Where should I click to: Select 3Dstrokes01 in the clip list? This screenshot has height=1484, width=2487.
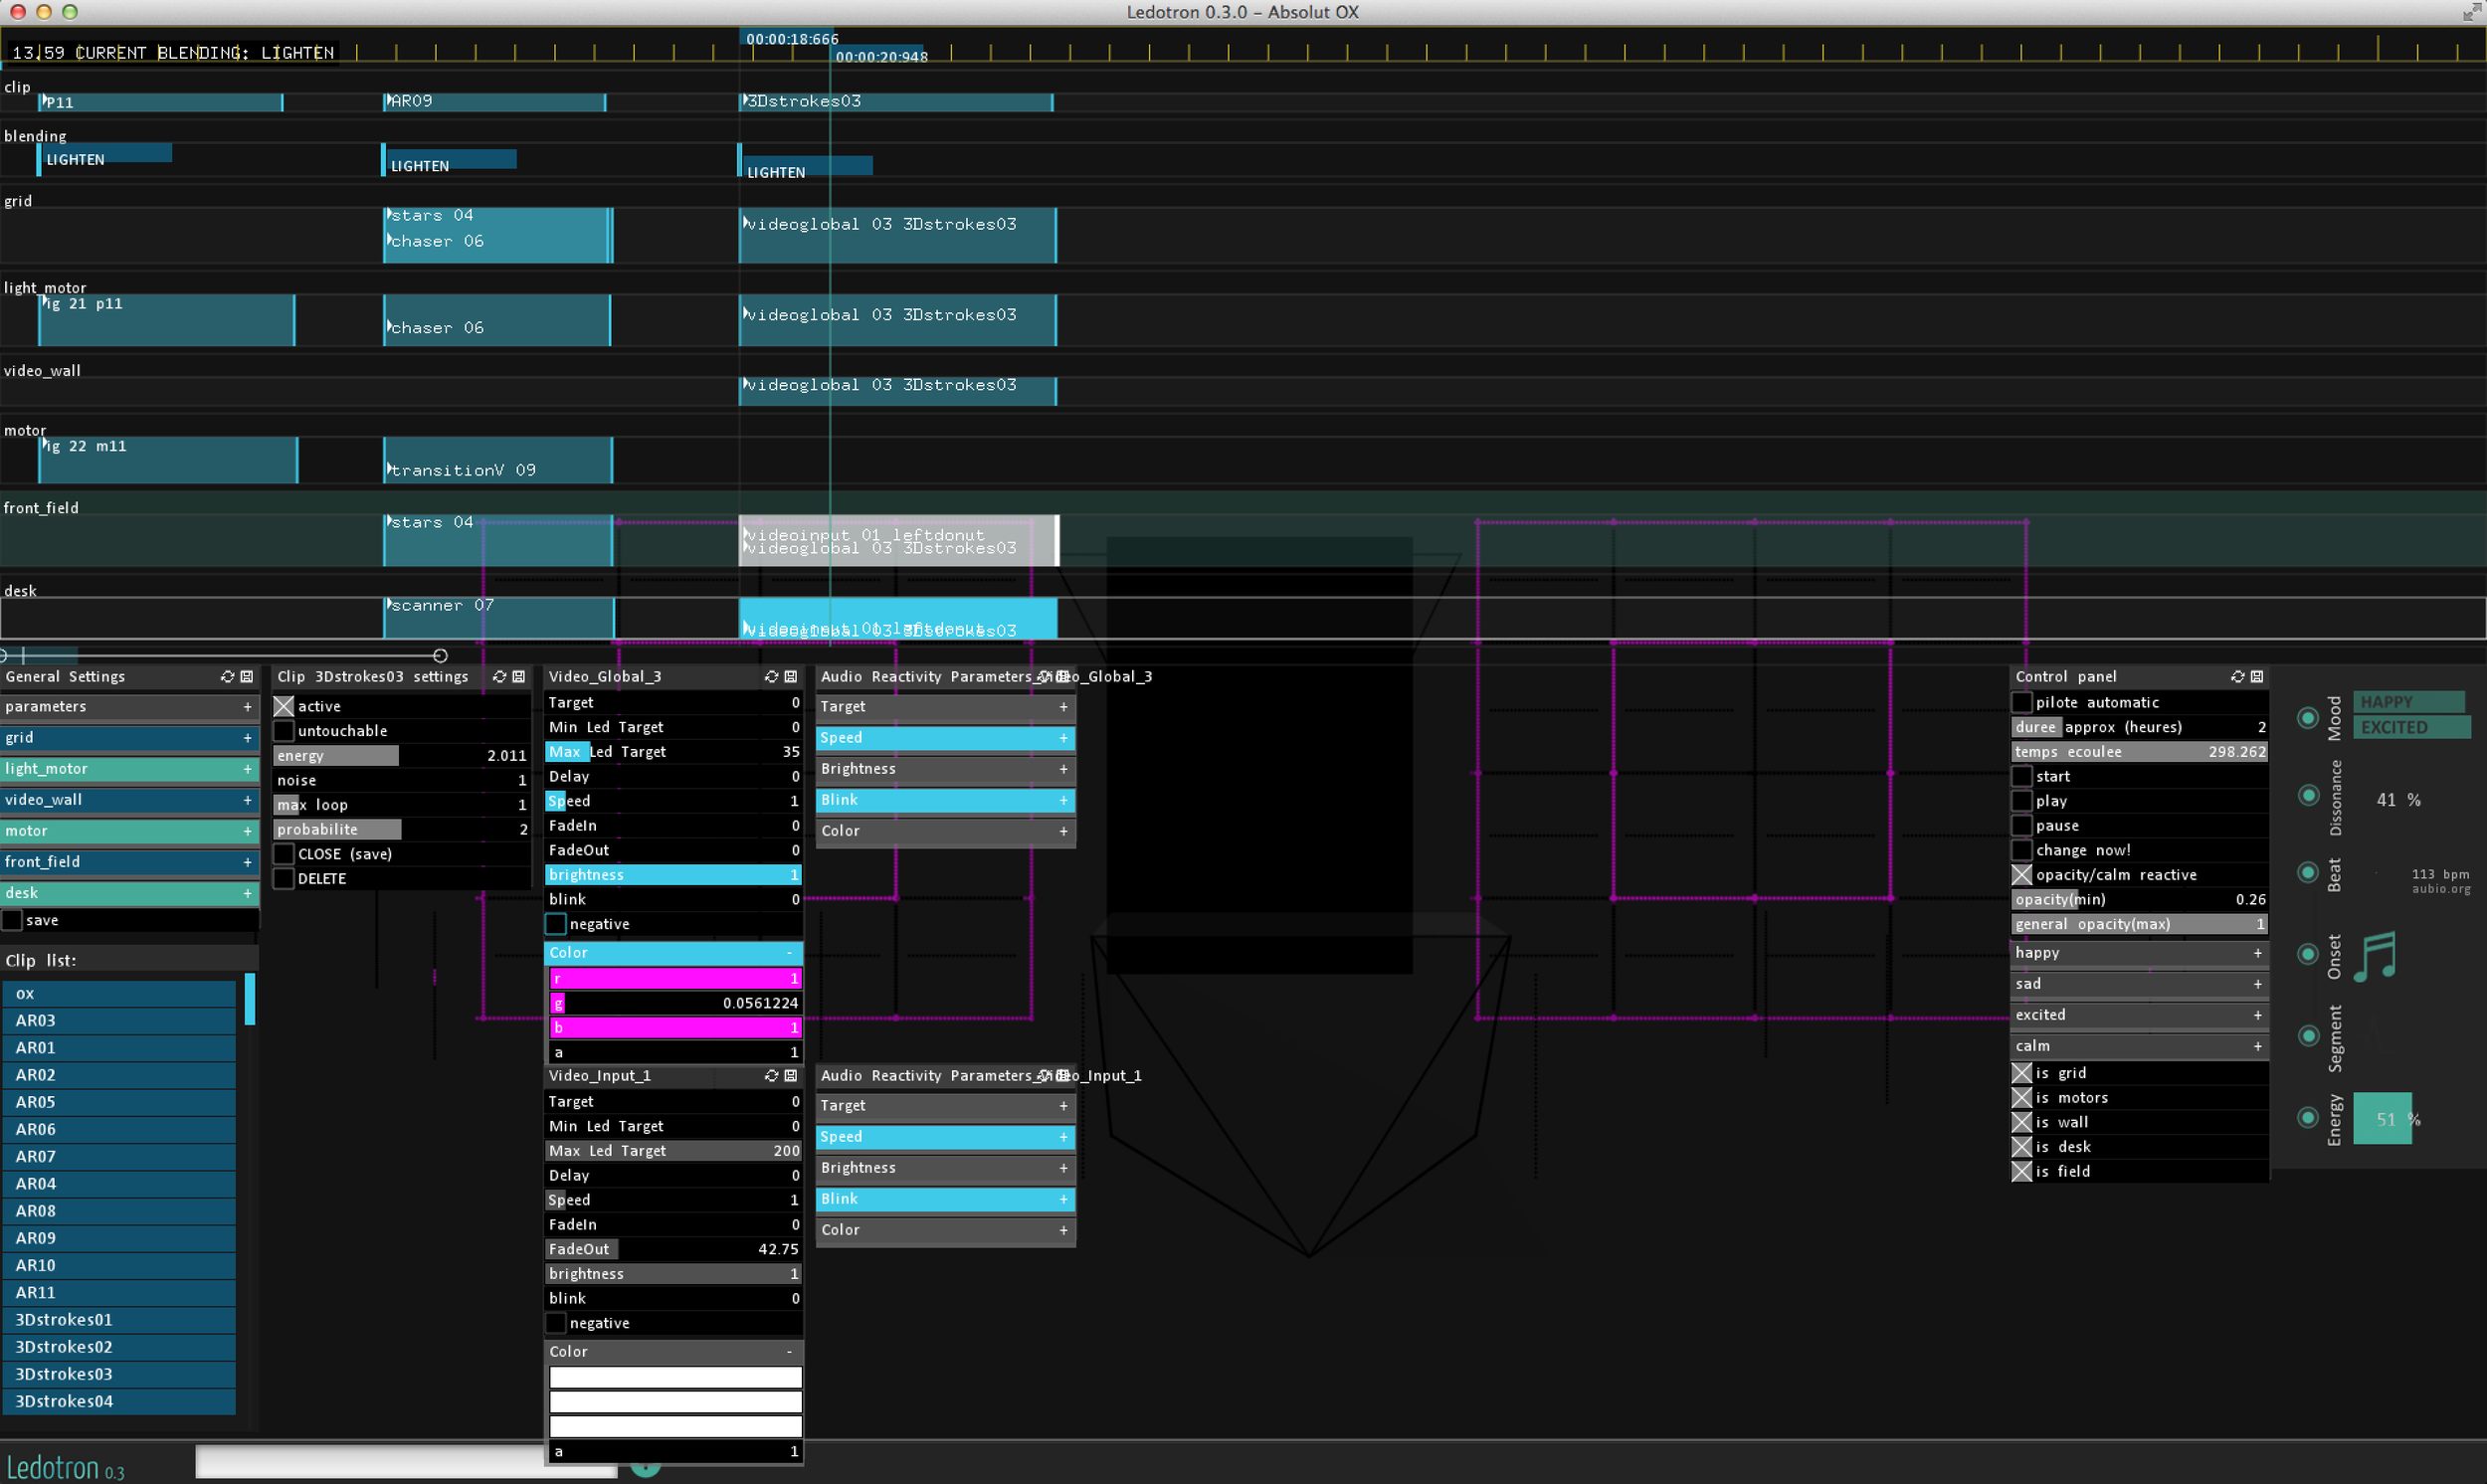click(119, 1321)
